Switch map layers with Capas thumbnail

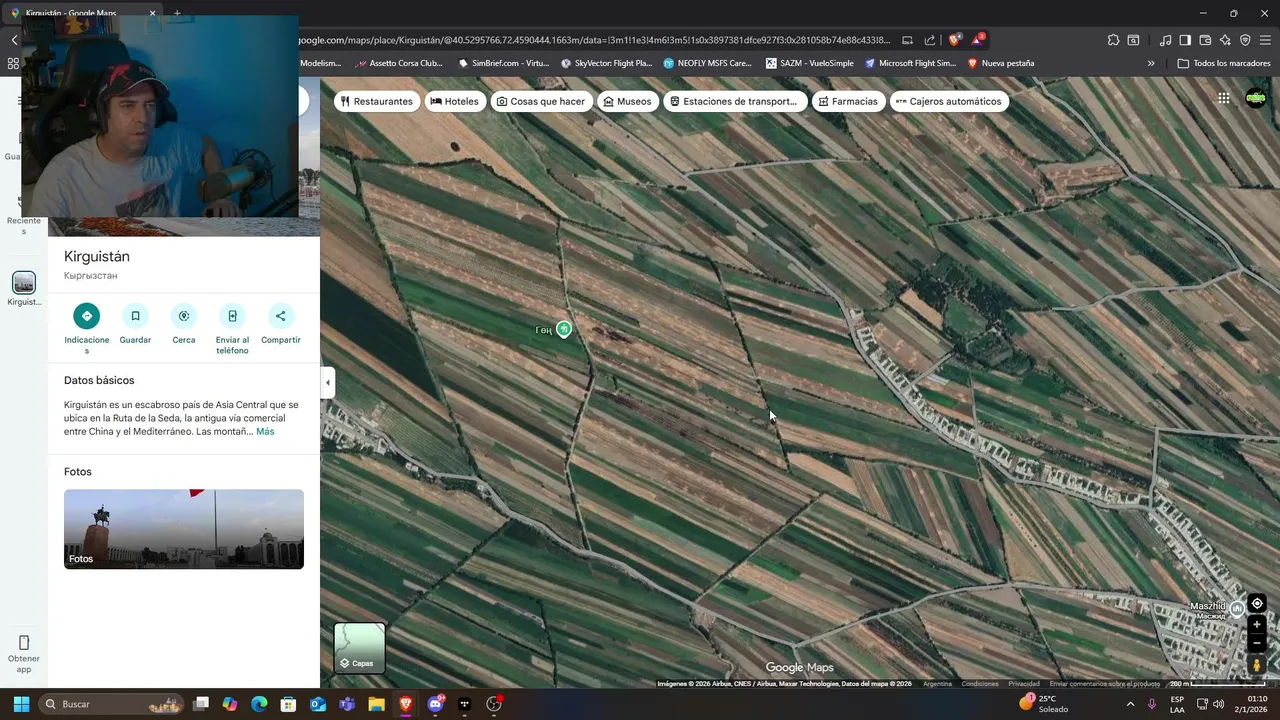(x=359, y=647)
